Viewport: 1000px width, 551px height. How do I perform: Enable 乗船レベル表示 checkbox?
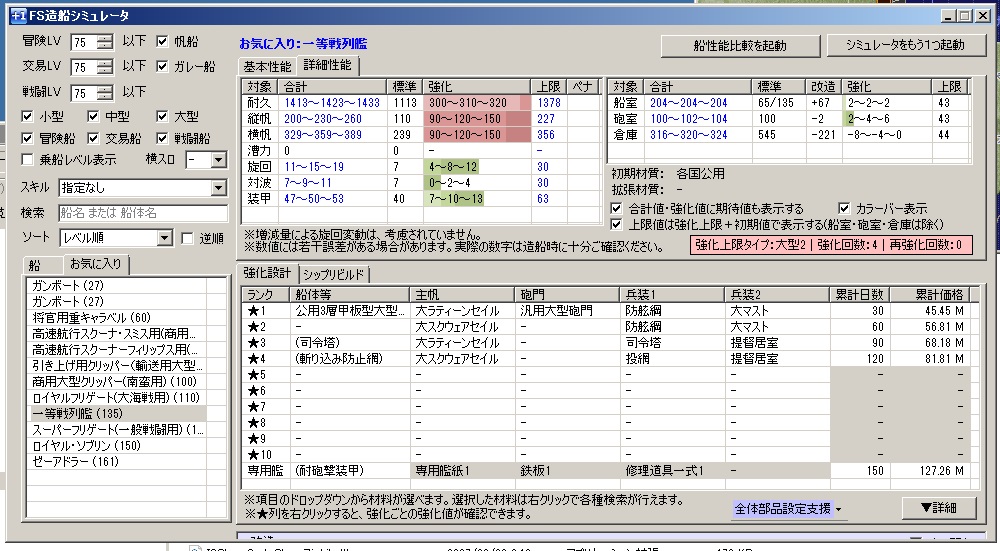[27, 159]
